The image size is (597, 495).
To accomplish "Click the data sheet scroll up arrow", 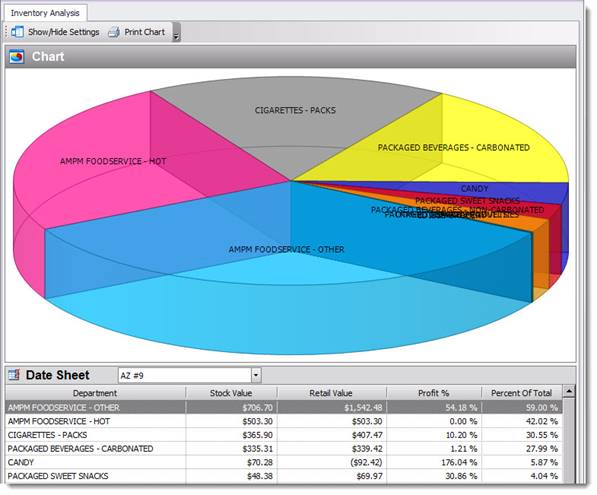I will (569, 391).
